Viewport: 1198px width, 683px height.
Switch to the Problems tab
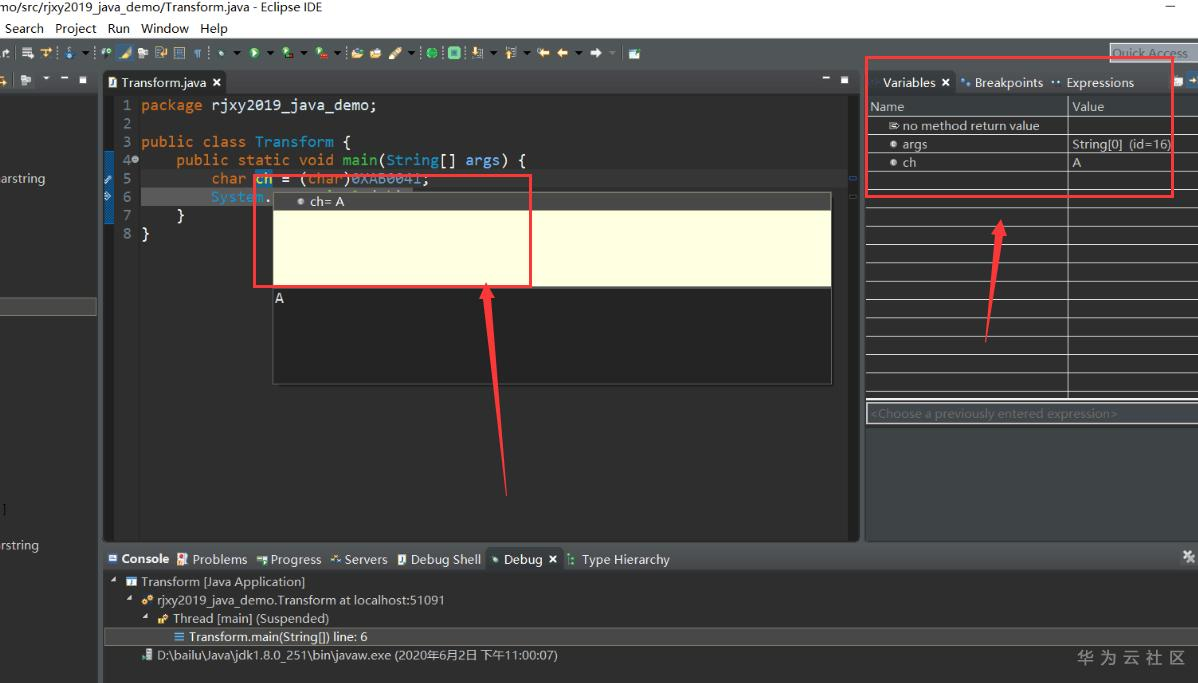[x=212, y=559]
